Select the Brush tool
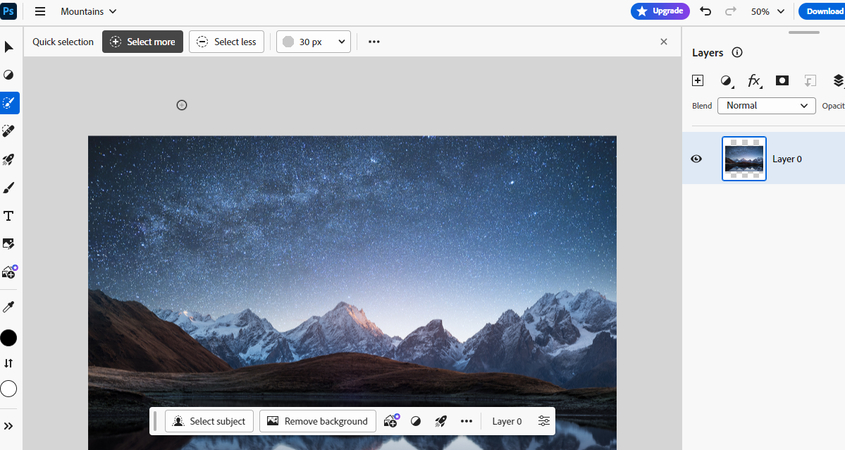The image size is (845, 450). [9, 188]
